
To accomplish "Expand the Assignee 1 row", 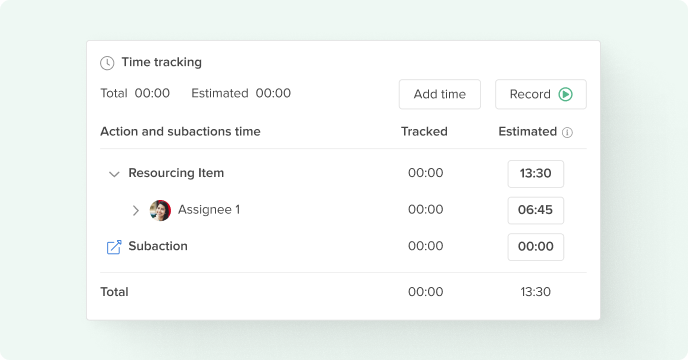I will click(136, 211).
